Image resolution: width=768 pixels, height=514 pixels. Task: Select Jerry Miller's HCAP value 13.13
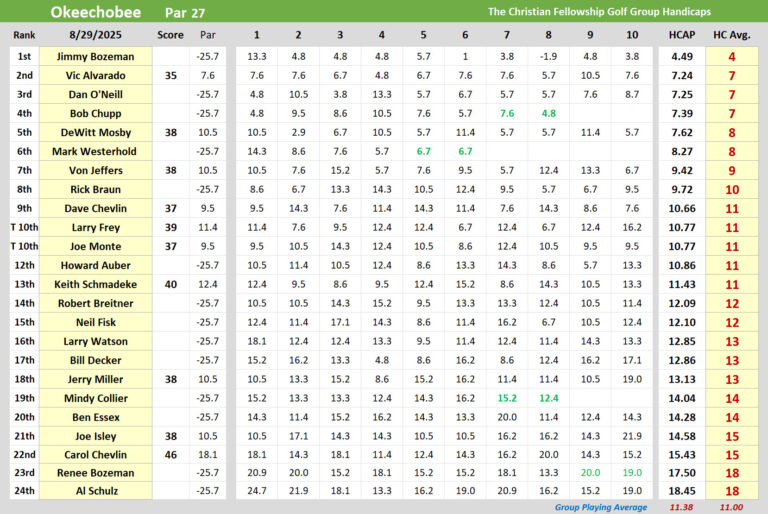682,379
